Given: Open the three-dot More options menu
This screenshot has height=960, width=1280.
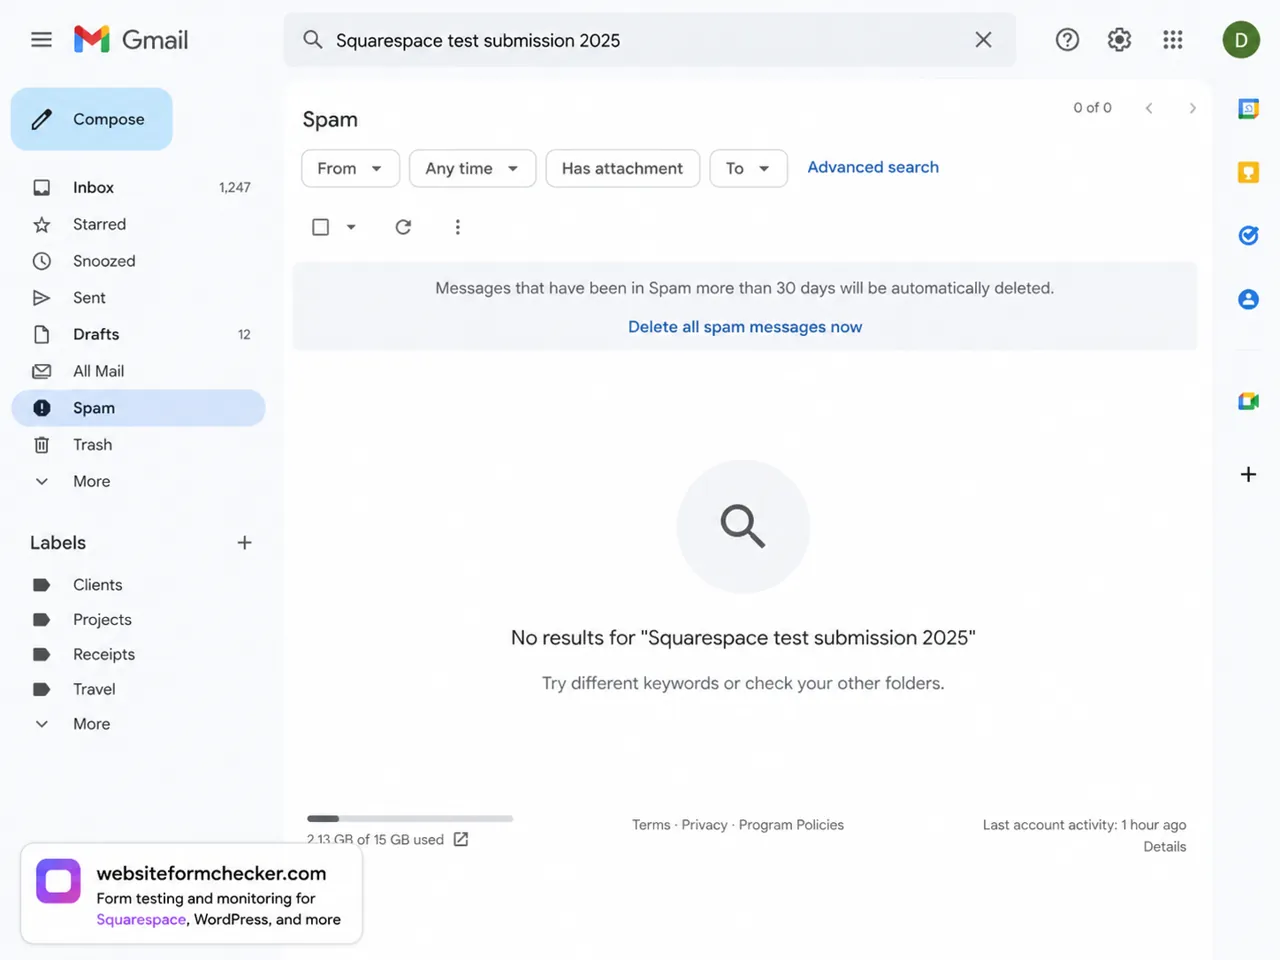Looking at the screenshot, I should point(458,227).
